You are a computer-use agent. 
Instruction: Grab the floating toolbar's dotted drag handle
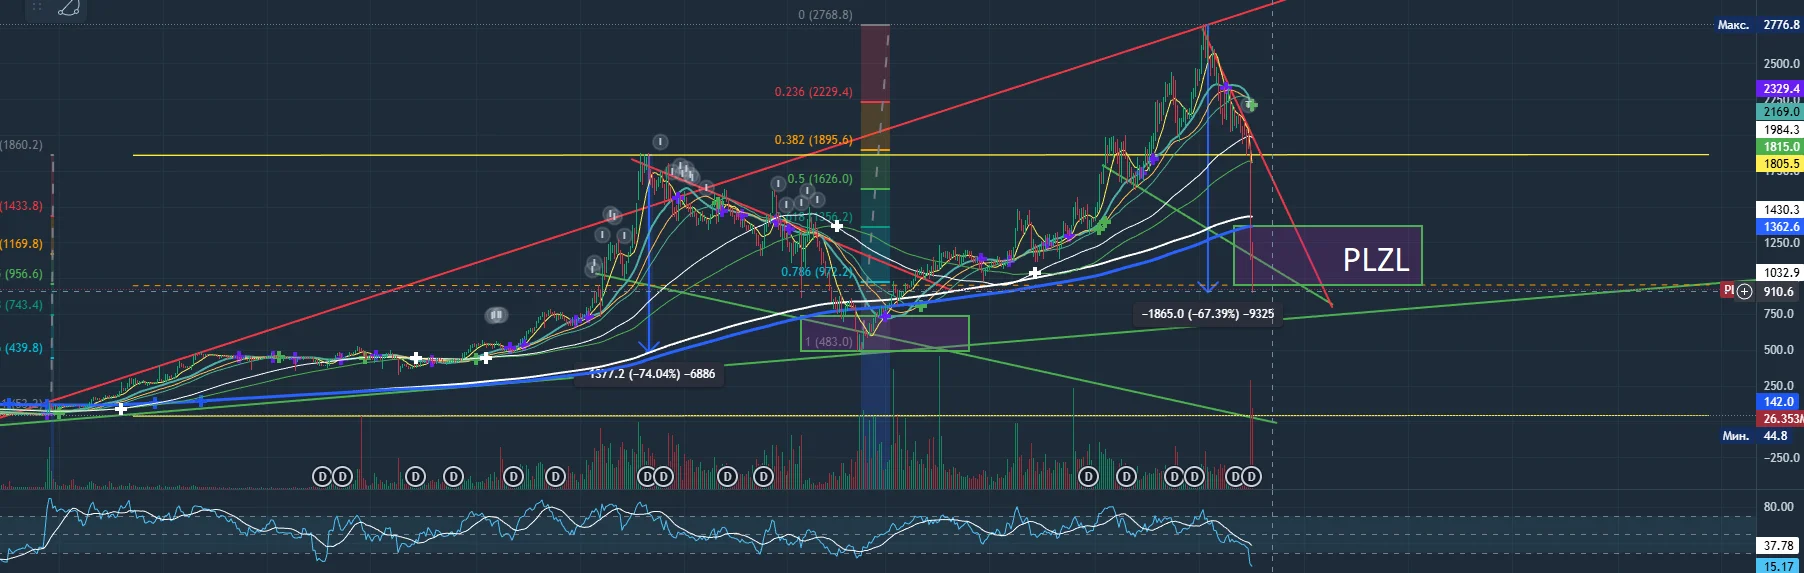tap(37, 7)
